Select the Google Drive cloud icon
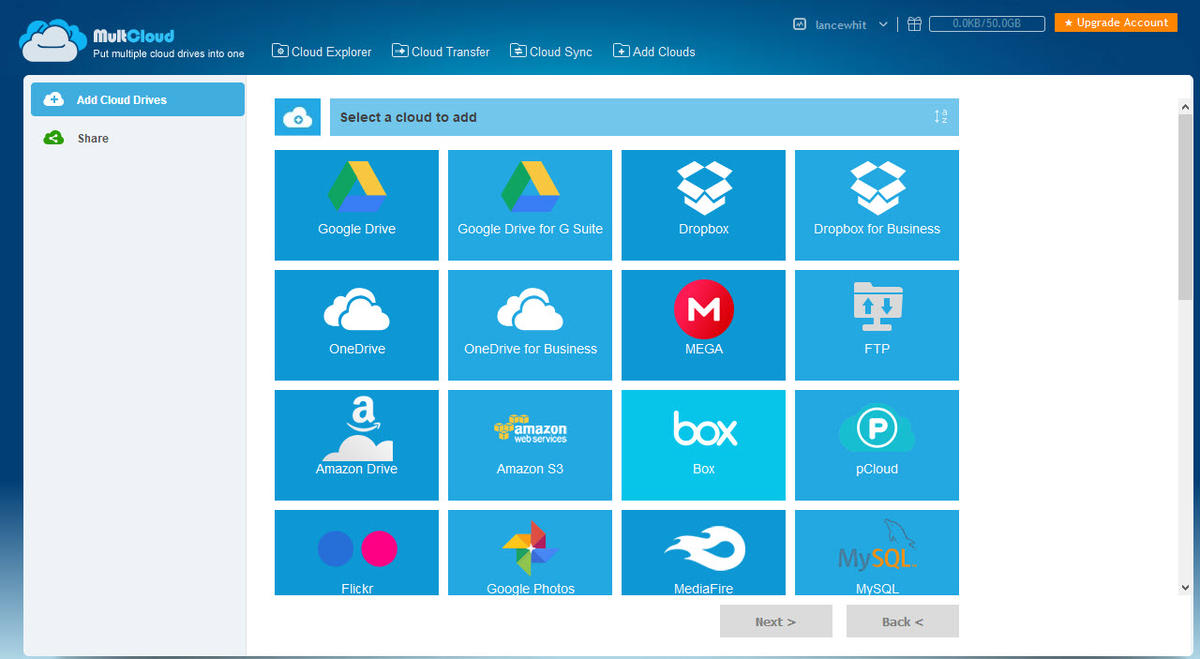Screen dimensions: 1200x659 pyautogui.click(x=356, y=205)
